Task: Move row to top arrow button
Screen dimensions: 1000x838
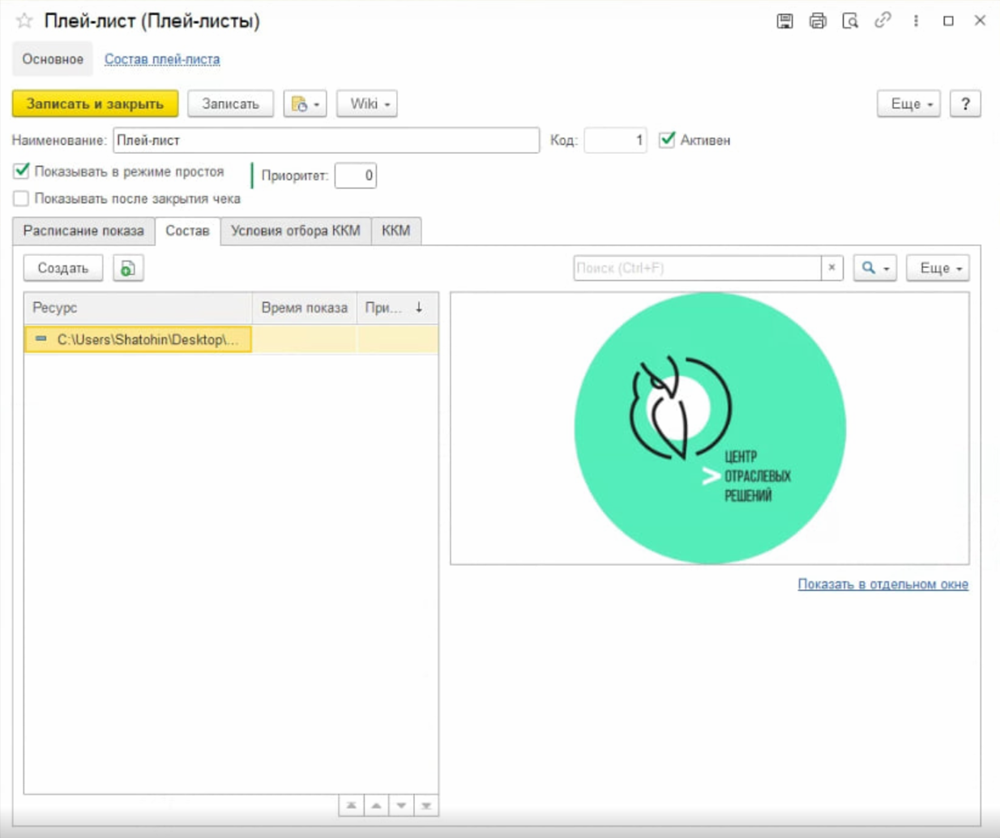Action: click(x=351, y=805)
